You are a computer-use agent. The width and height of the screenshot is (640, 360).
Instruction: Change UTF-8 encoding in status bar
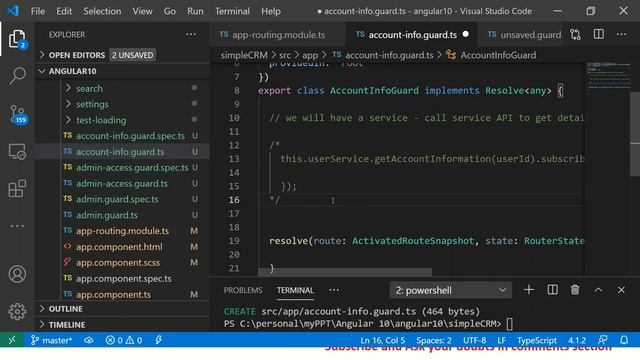click(474, 340)
